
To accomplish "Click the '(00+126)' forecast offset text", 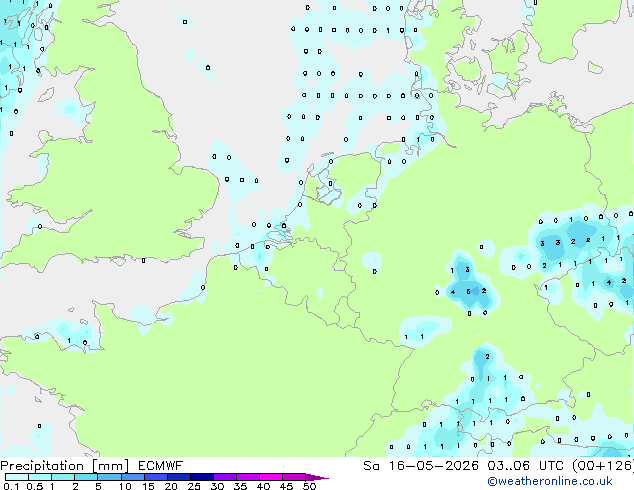I will point(602,466).
